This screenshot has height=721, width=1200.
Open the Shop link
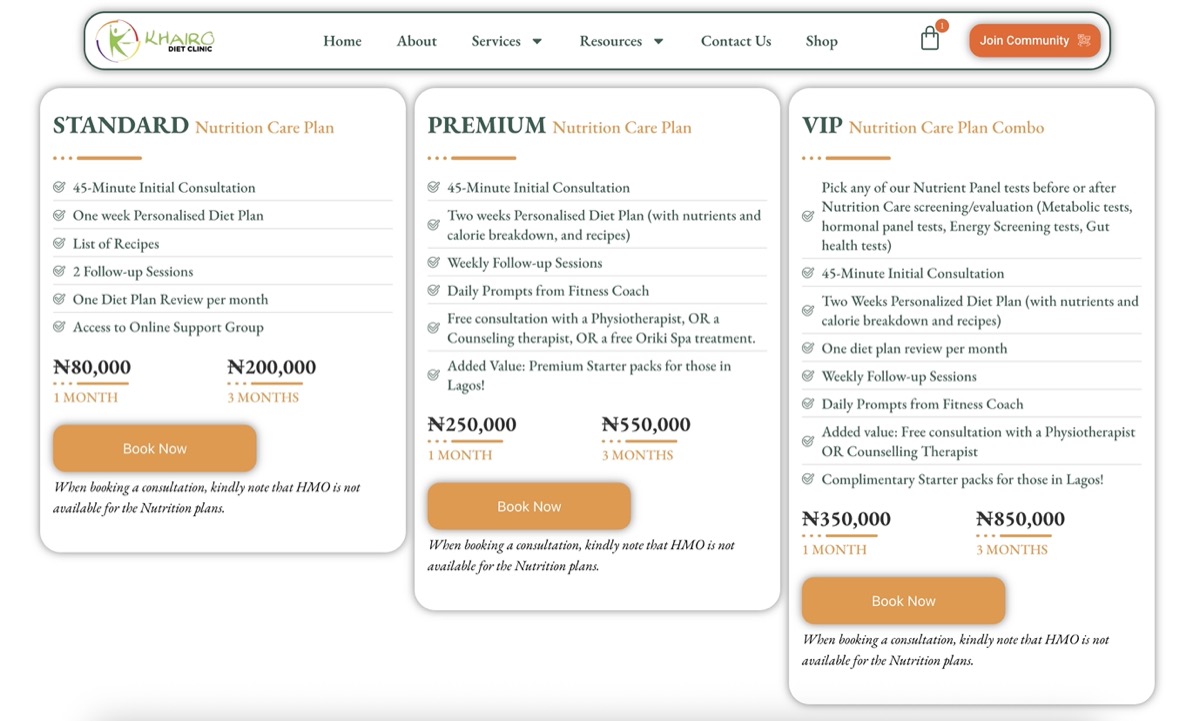(821, 41)
